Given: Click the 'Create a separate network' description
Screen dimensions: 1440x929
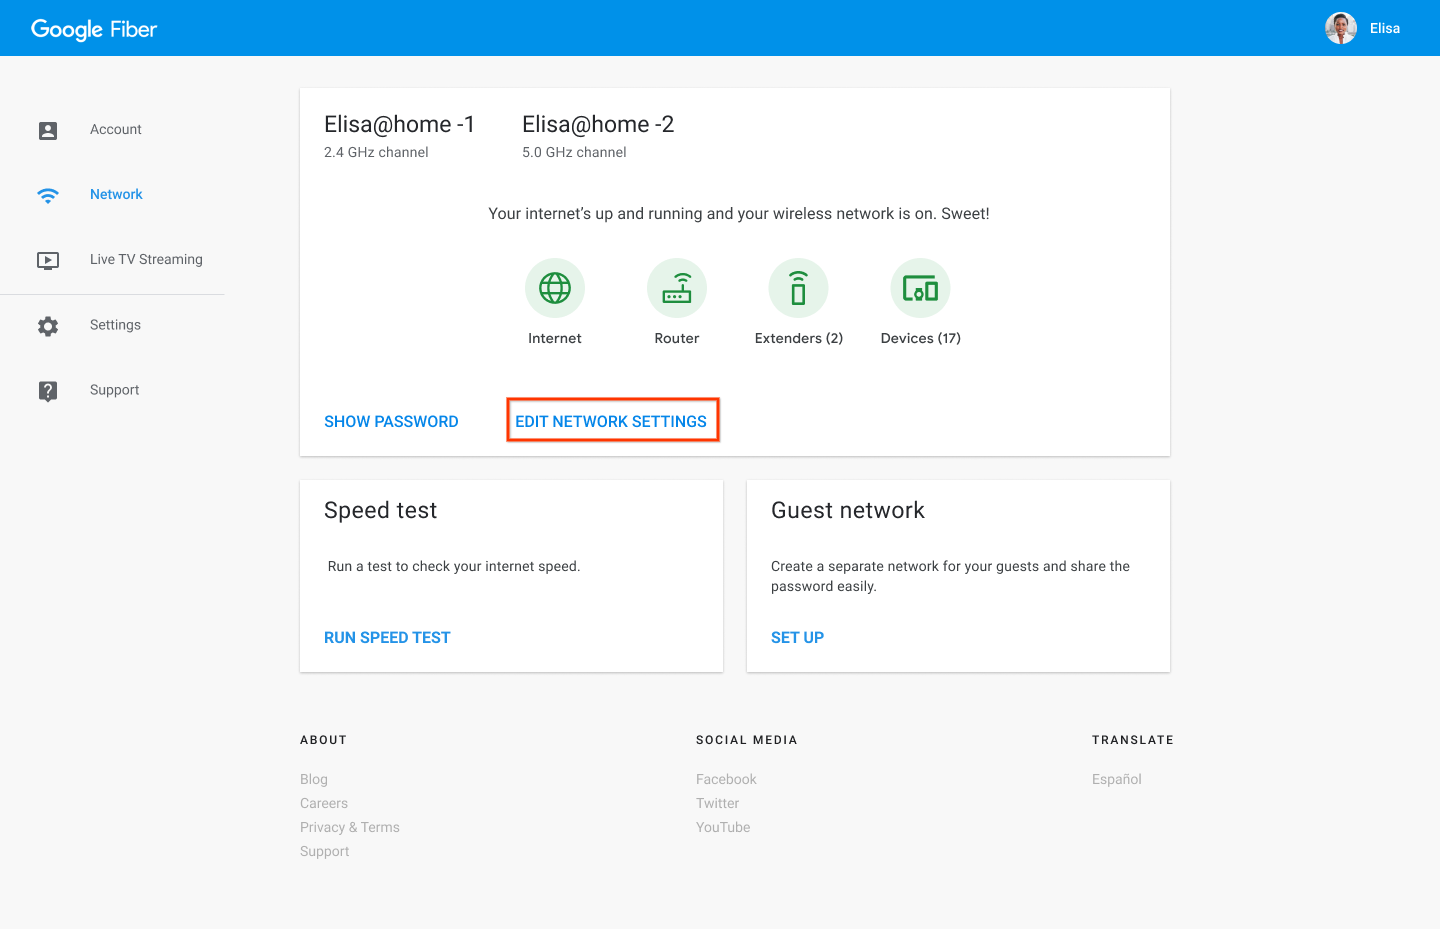Looking at the screenshot, I should [951, 576].
